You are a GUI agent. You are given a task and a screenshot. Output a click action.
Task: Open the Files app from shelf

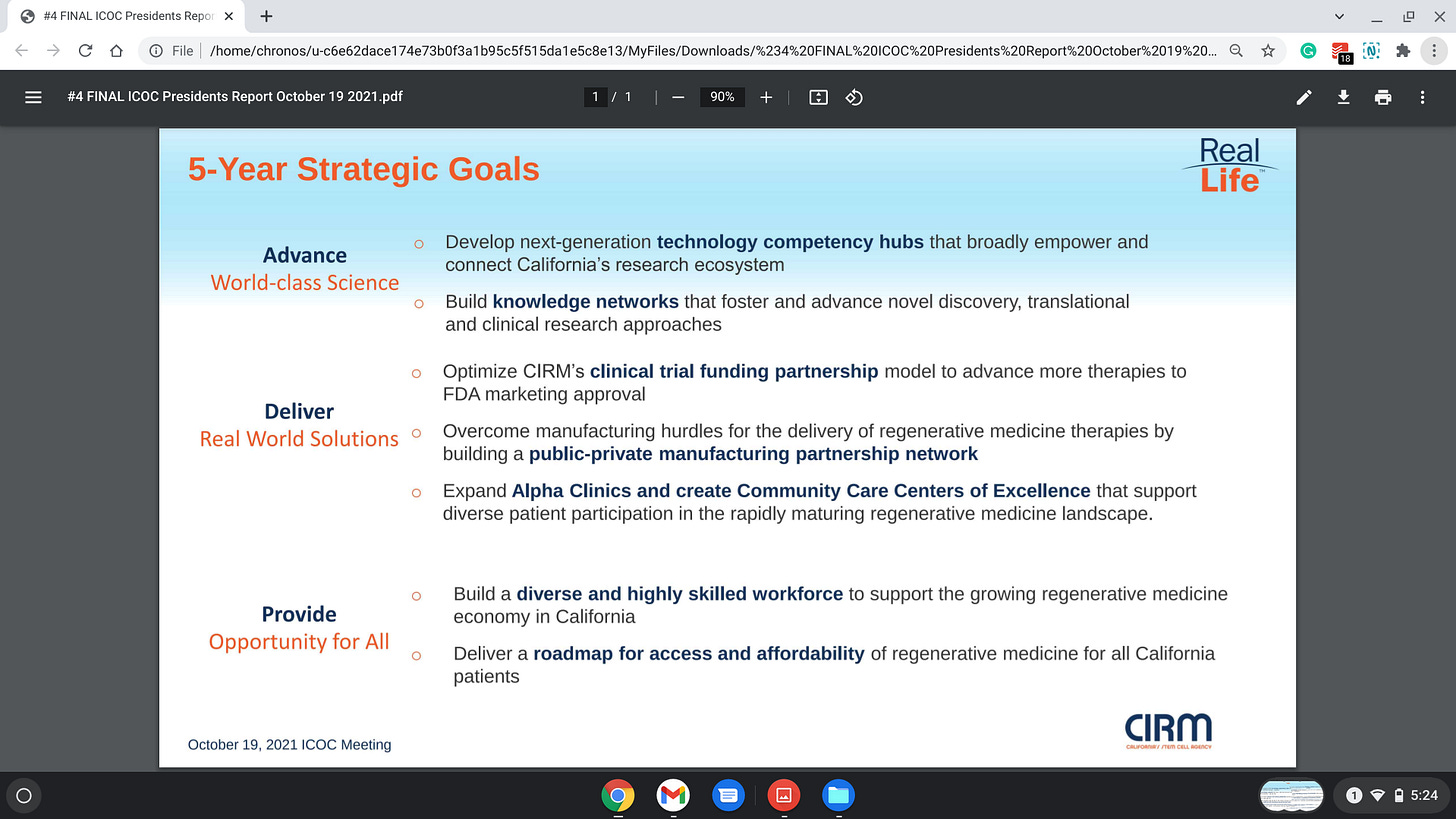838,796
